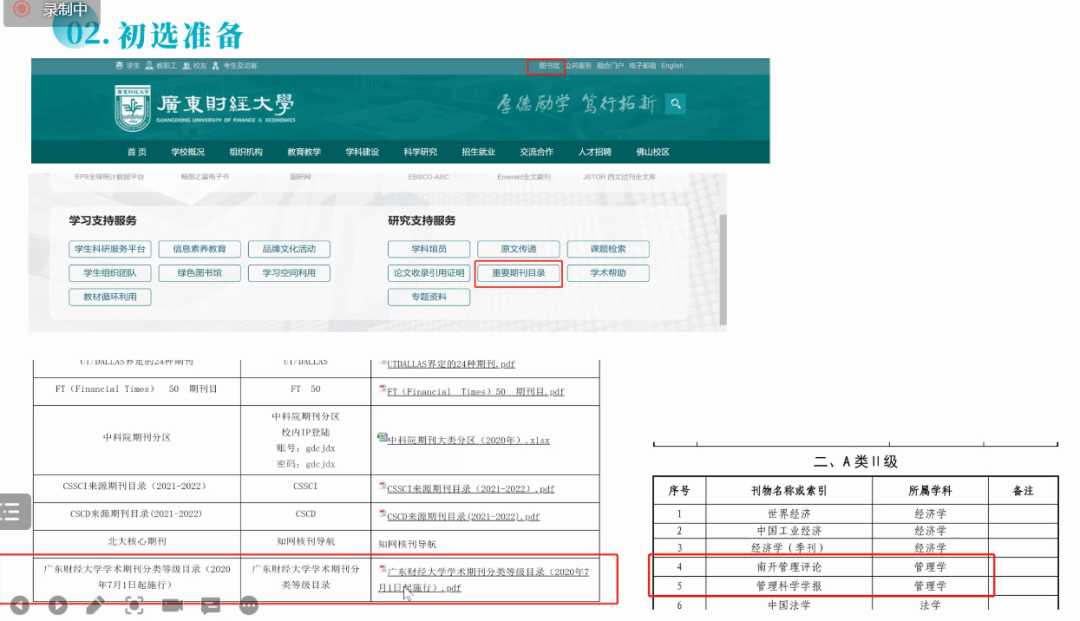Click 学科馆员 button

tap(429, 249)
